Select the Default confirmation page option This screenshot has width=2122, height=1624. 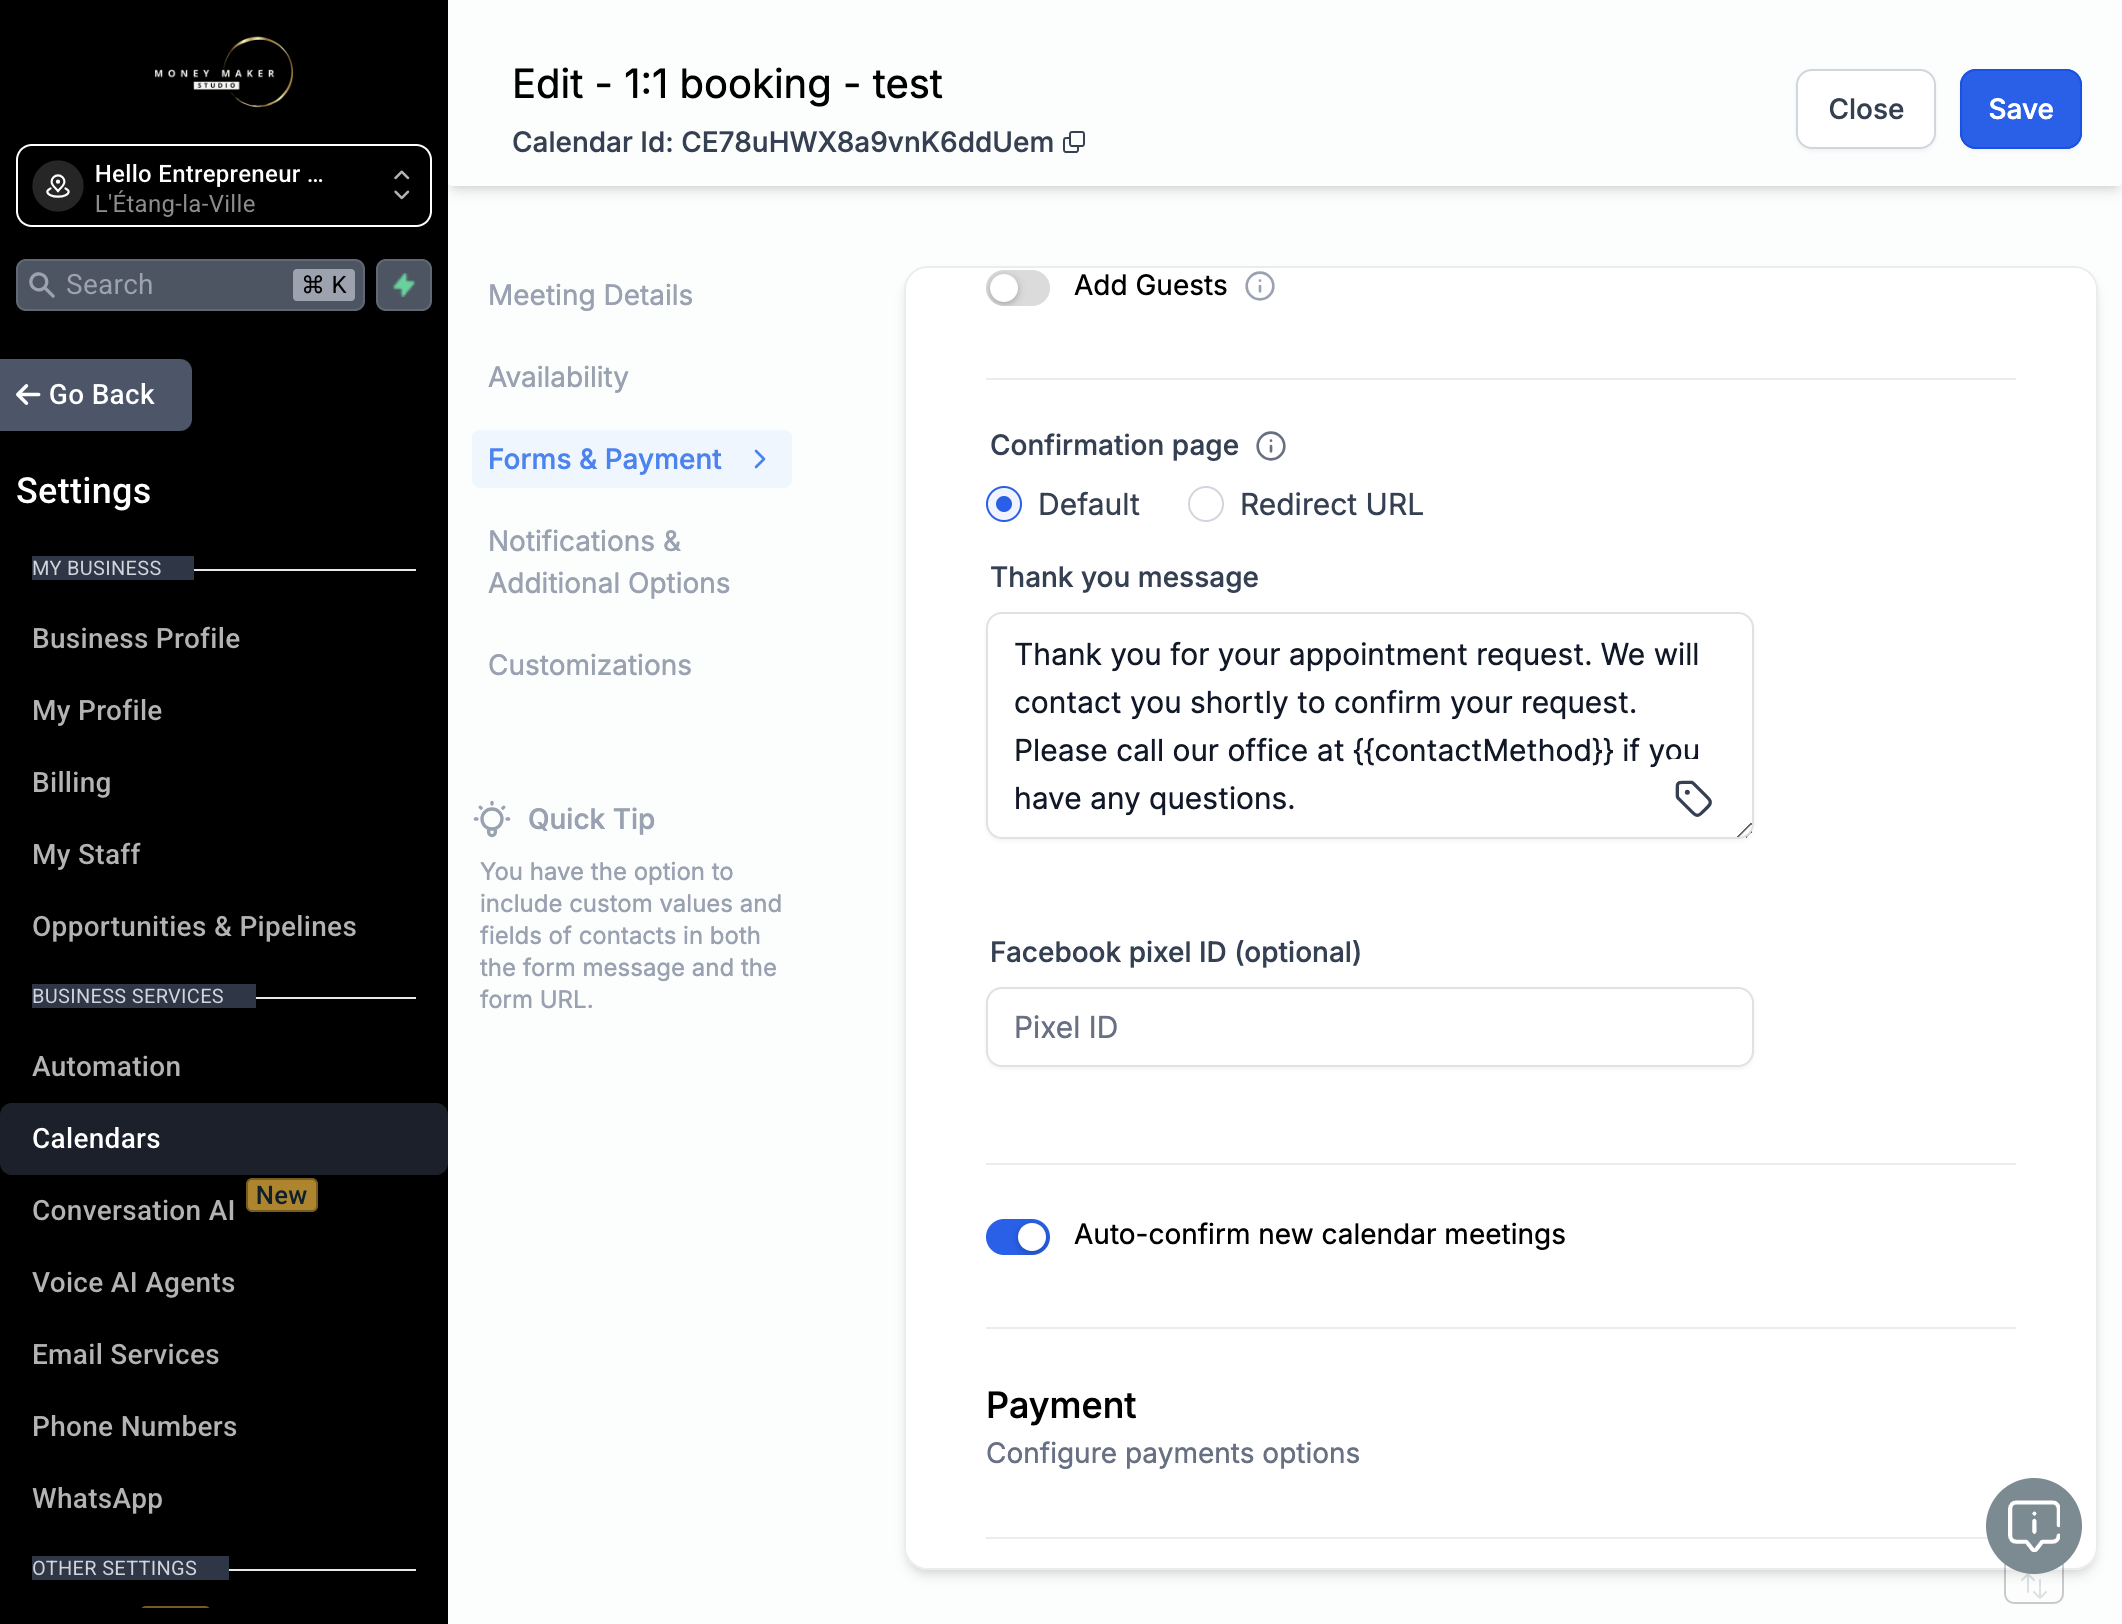(1004, 504)
